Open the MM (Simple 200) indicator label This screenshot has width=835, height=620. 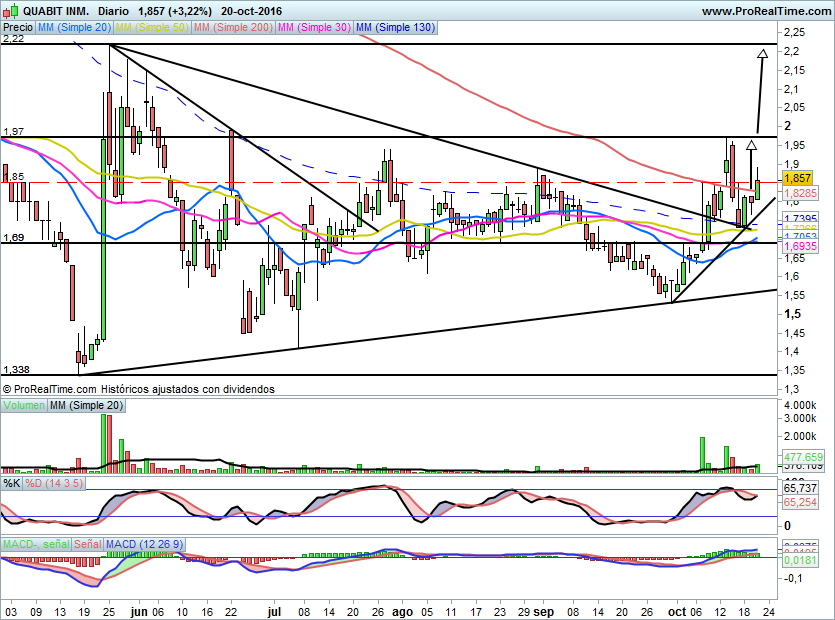point(233,28)
